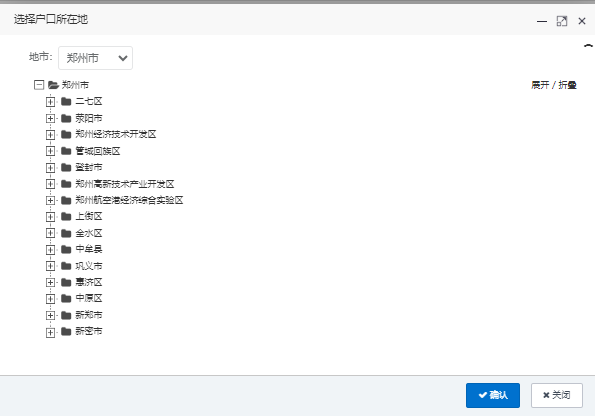Image resolution: width=595 pixels, height=416 pixels.
Task: Click the folder icon beside 荥阳市
Action: (x=66, y=118)
